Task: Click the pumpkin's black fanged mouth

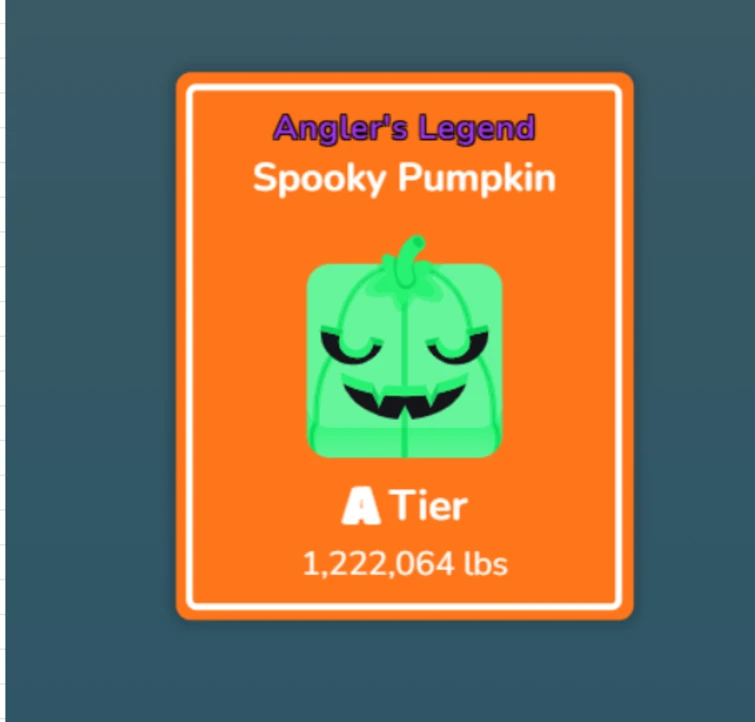Action: click(404, 396)
